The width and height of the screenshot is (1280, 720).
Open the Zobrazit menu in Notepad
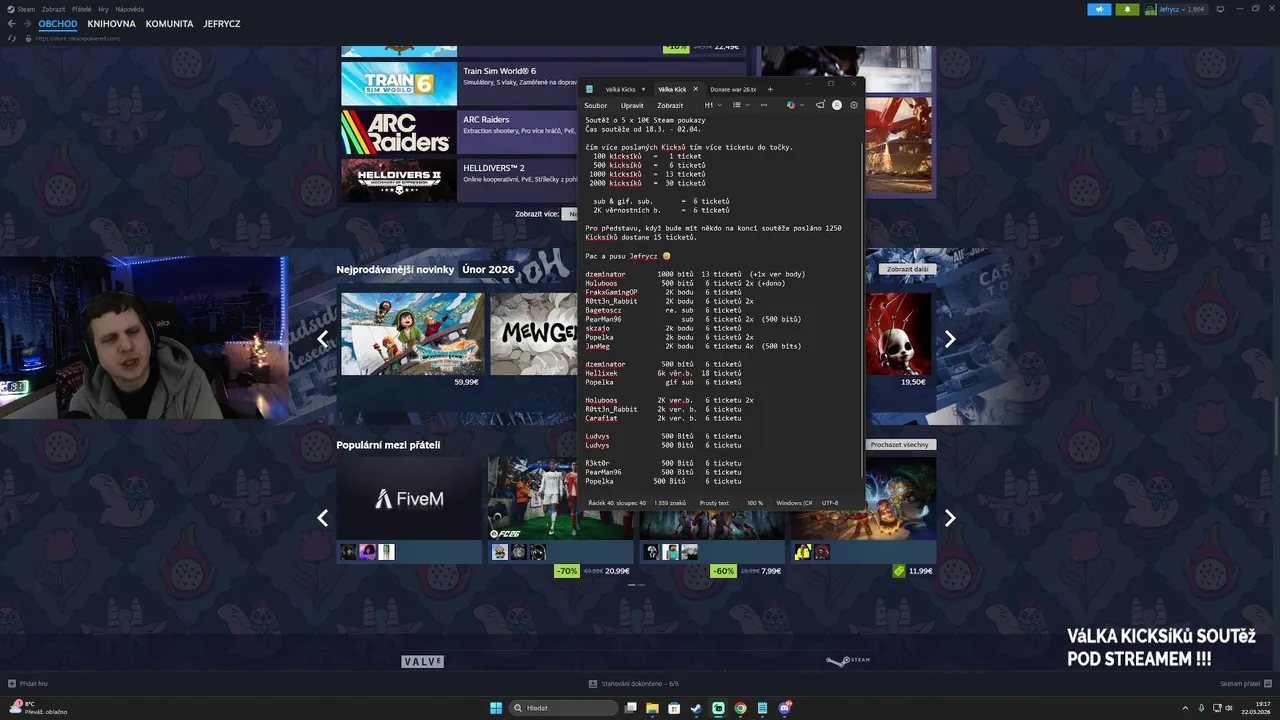(670, 105)
